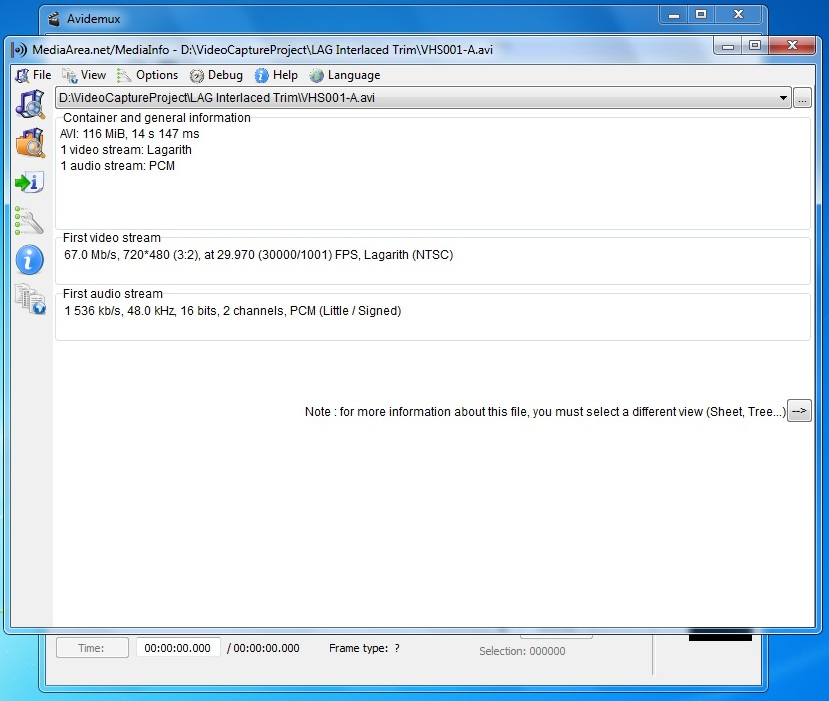Click the website documents sidebar icon

30,299
